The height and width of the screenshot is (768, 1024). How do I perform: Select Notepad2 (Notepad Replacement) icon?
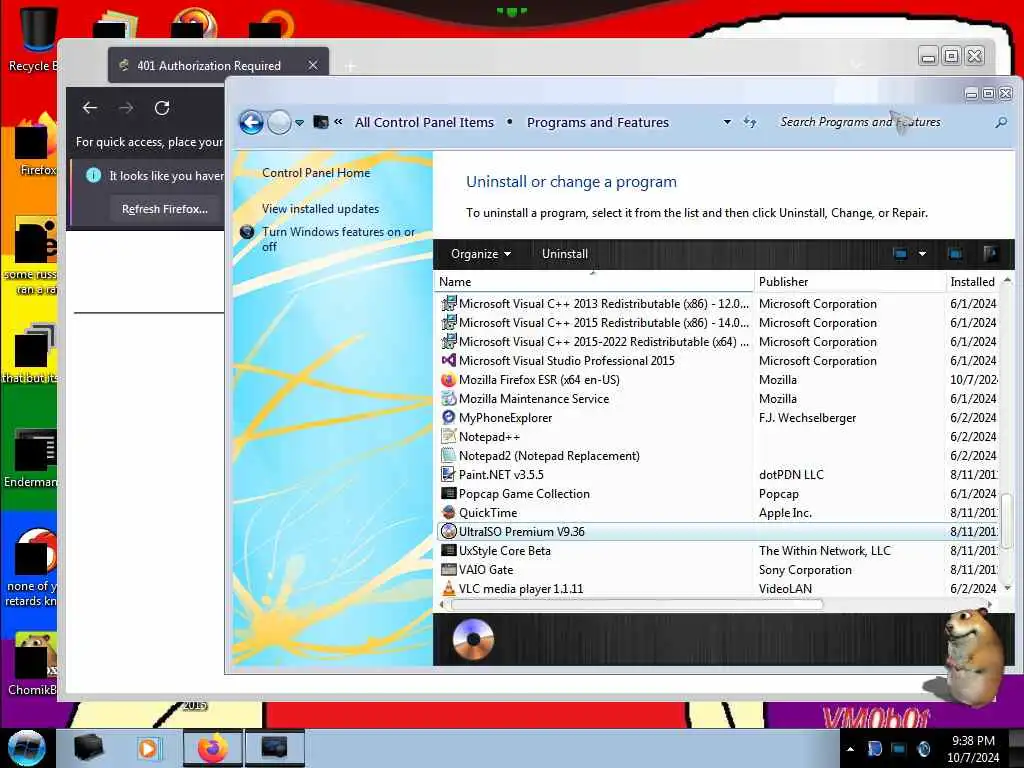click(449, 455)
